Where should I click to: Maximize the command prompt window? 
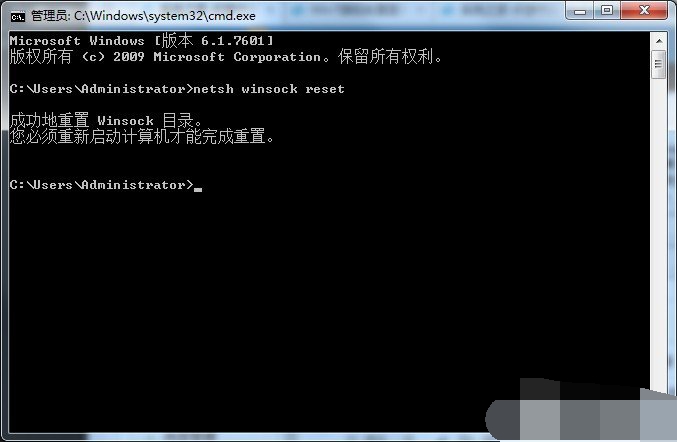(x=607, y=10)
